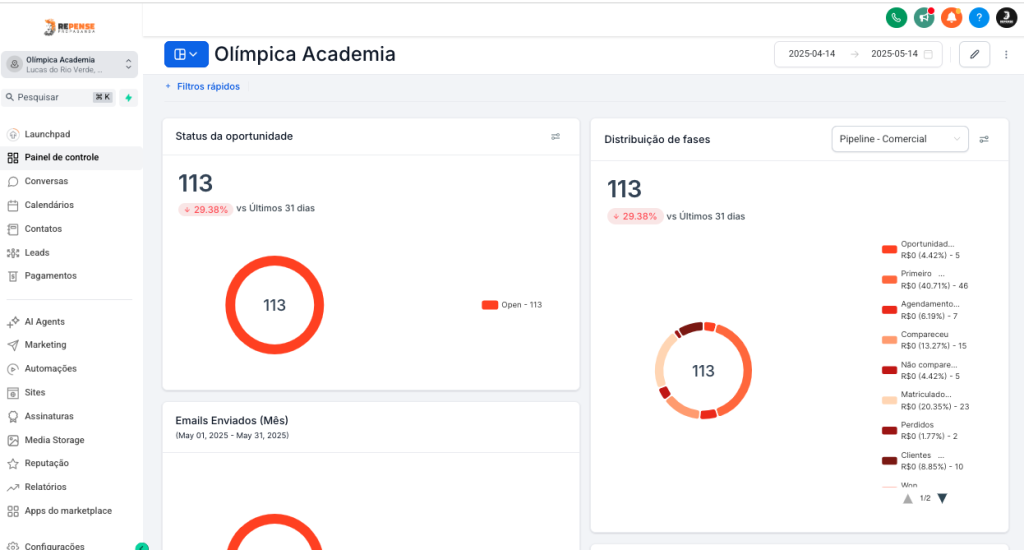Expand the blue dashboard selector dropdown
The image size is (1024, 550).
tap(186, 54)
